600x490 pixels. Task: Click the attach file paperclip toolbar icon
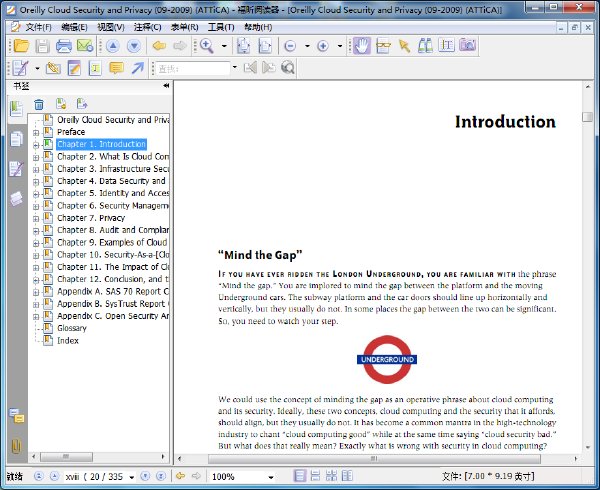53,68
